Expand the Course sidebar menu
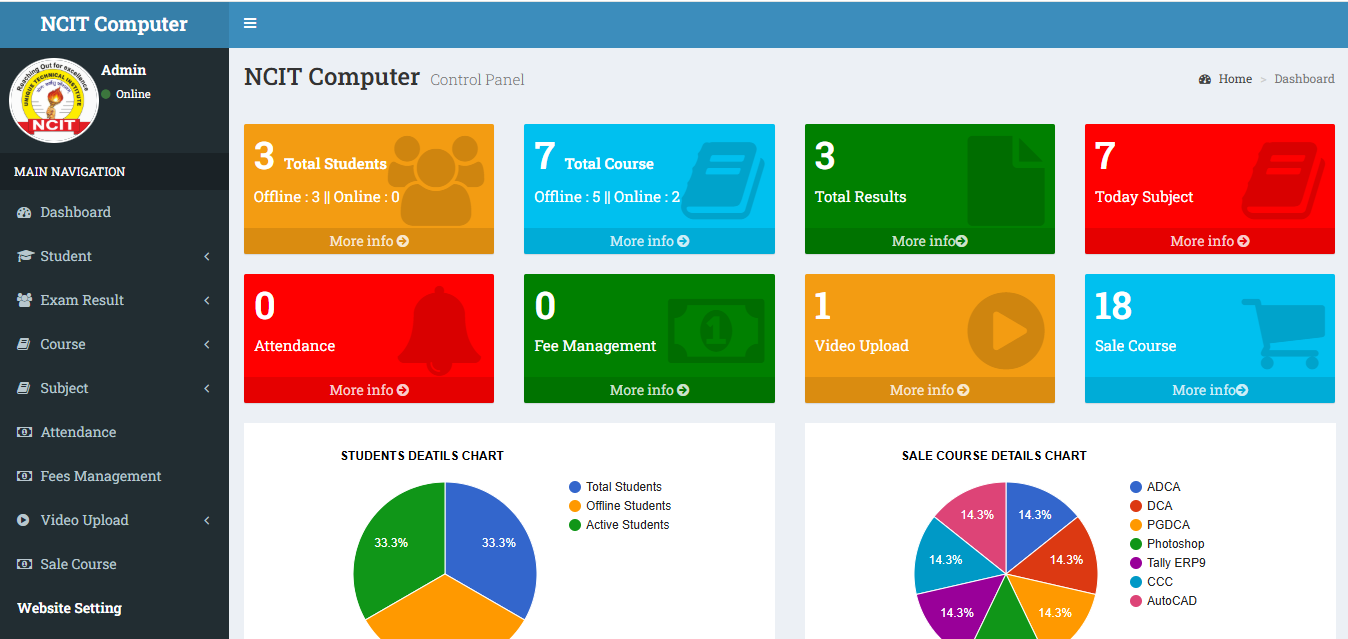1348x639 pixels. pyautogui.click(x=62, y=344)
